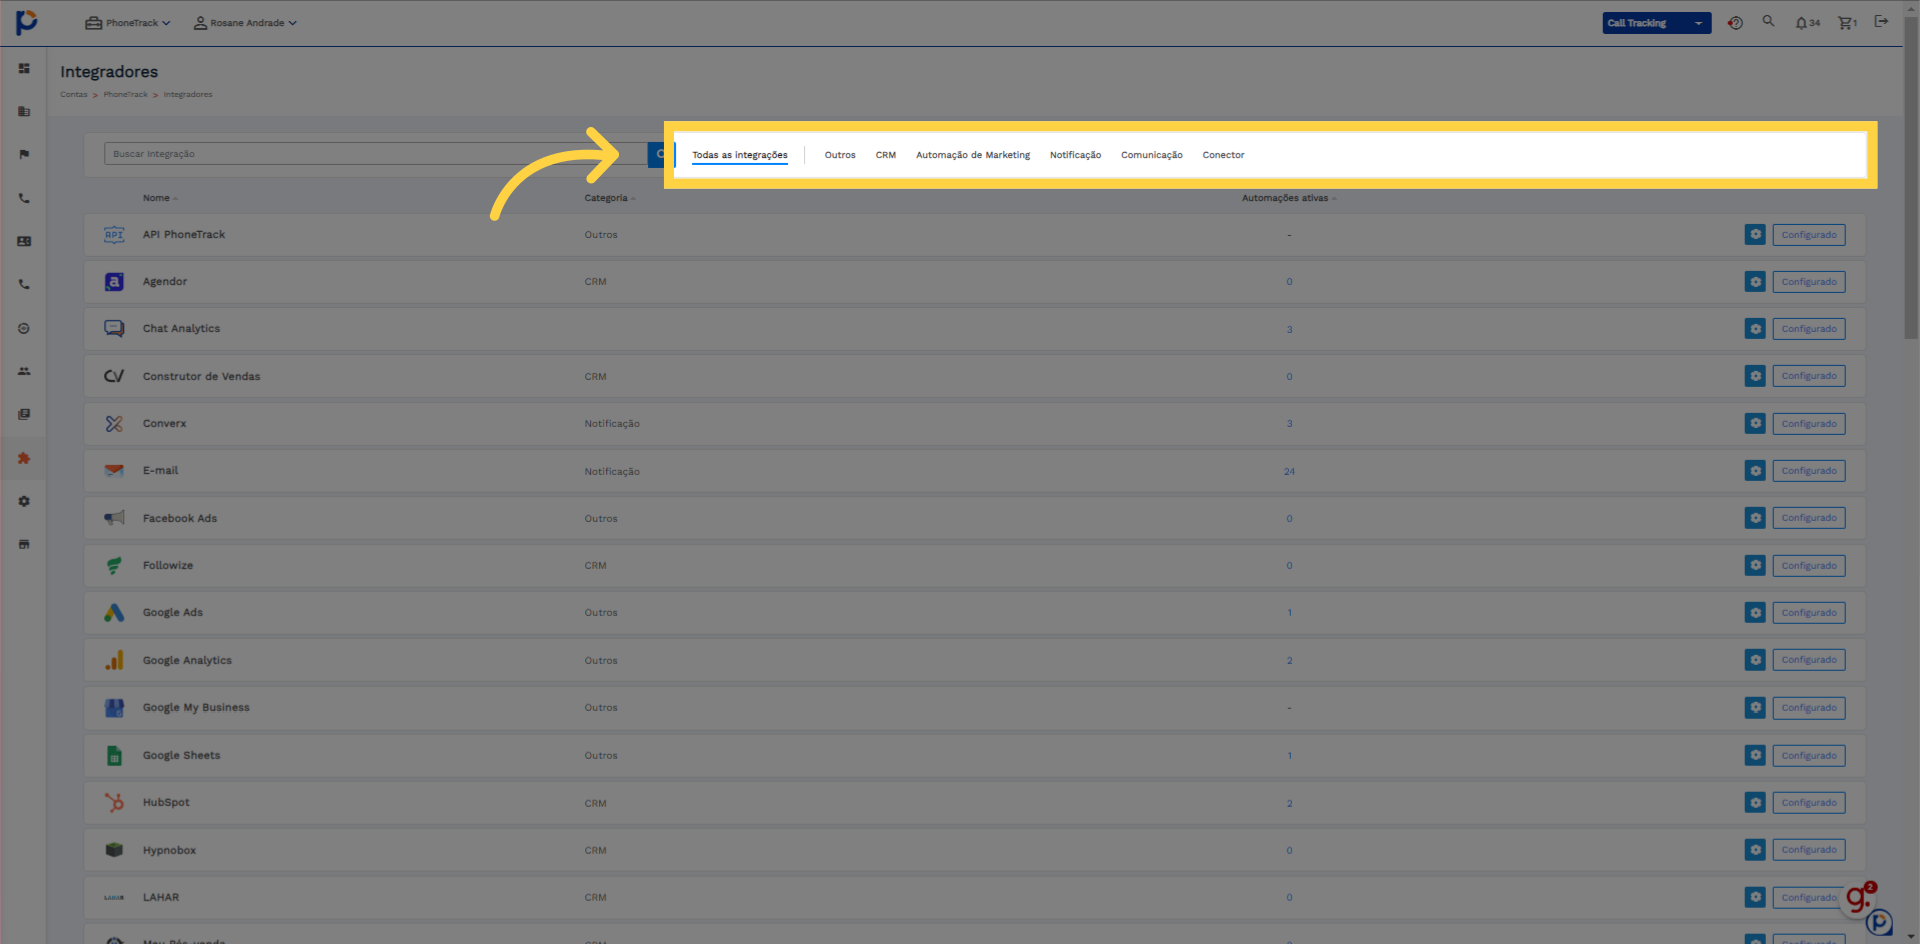This screenshot has width=1920, height=944.
Task: Open the gear button for Converx
Action: pyautogui.click(x=1755, y=424)
